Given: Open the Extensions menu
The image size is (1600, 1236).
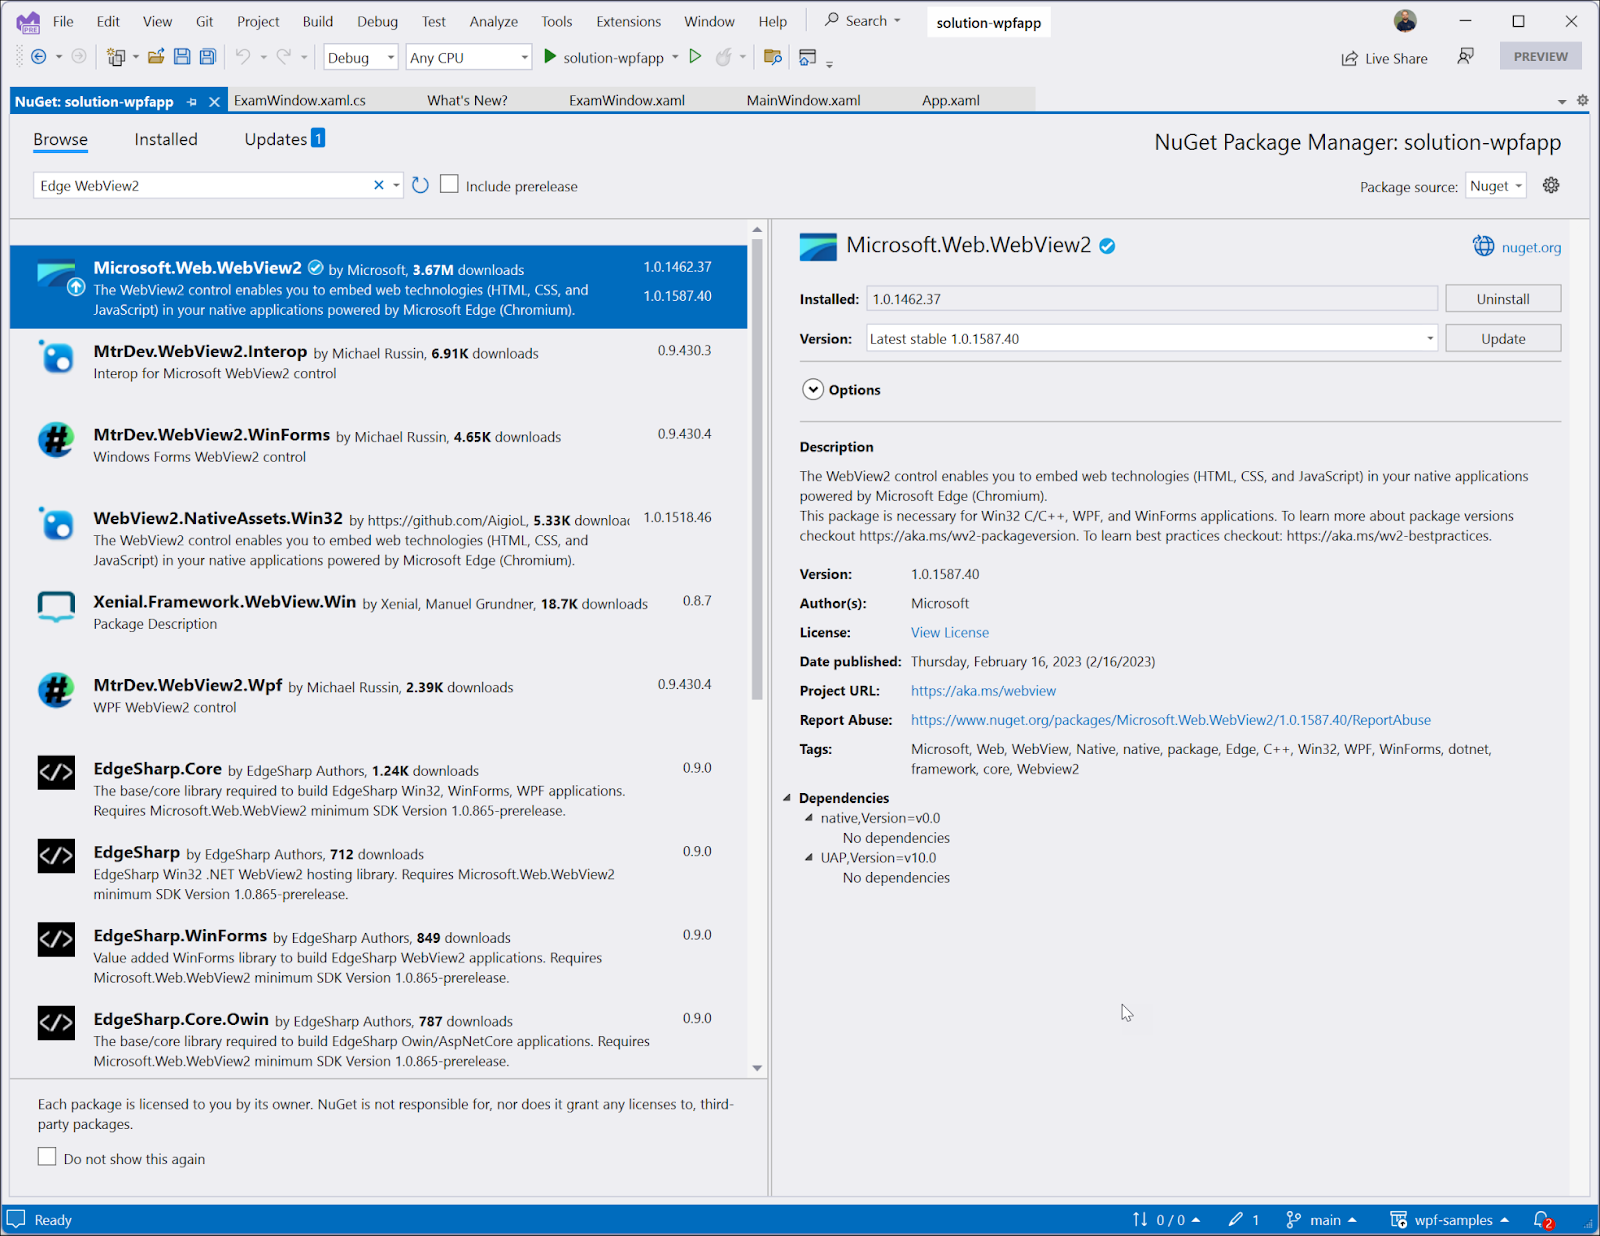Looking at the screenshot, I should (629, 21).
